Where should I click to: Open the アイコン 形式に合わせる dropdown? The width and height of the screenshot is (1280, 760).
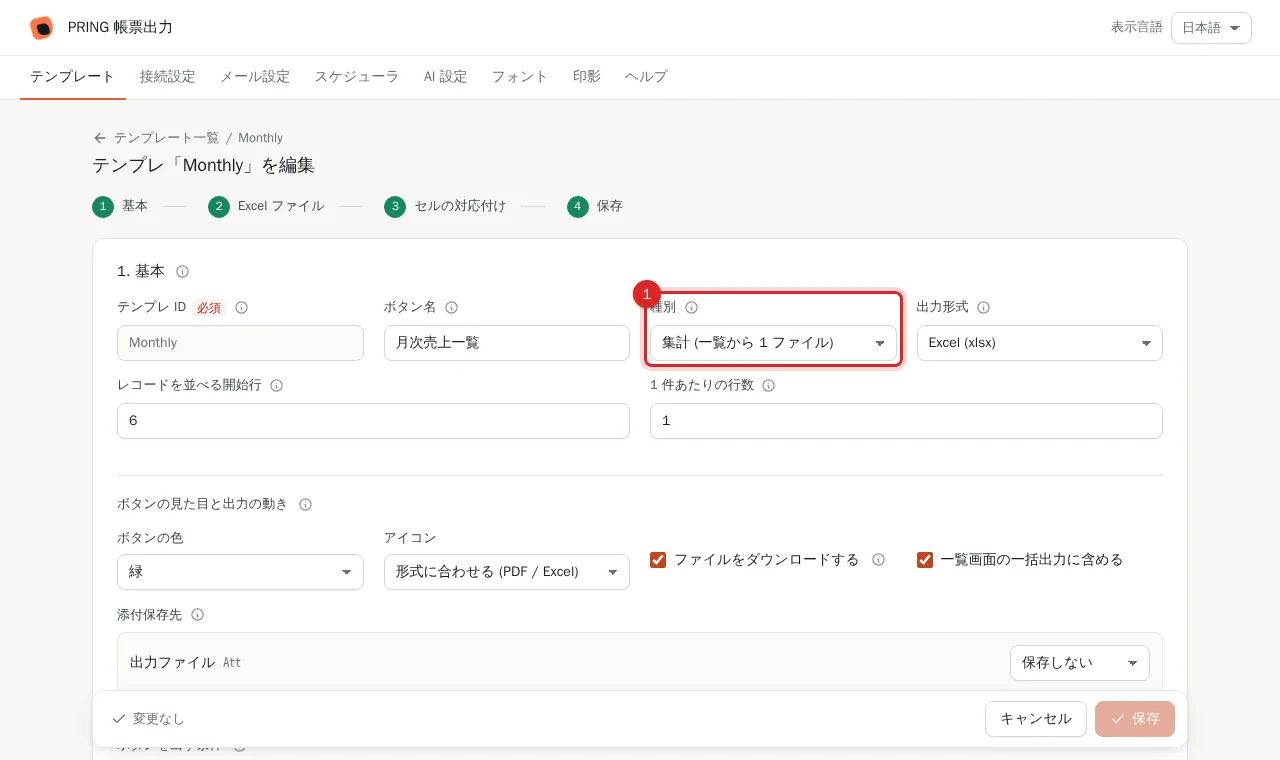coord(507,572)
